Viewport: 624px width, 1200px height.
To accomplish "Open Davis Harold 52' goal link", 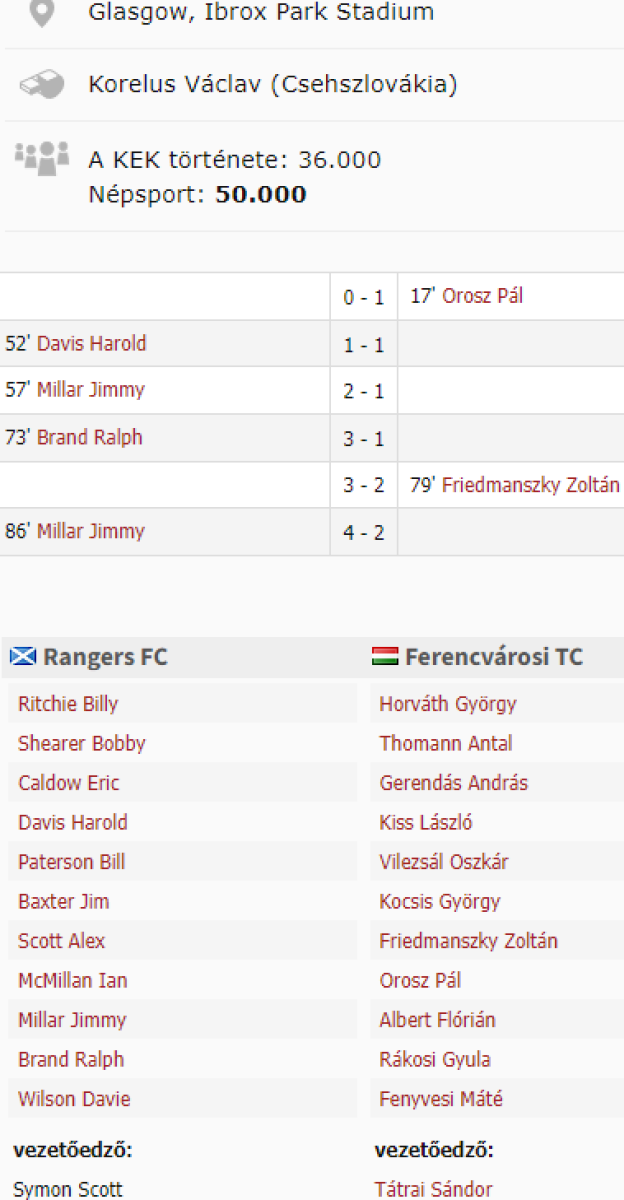I will 91,343.
